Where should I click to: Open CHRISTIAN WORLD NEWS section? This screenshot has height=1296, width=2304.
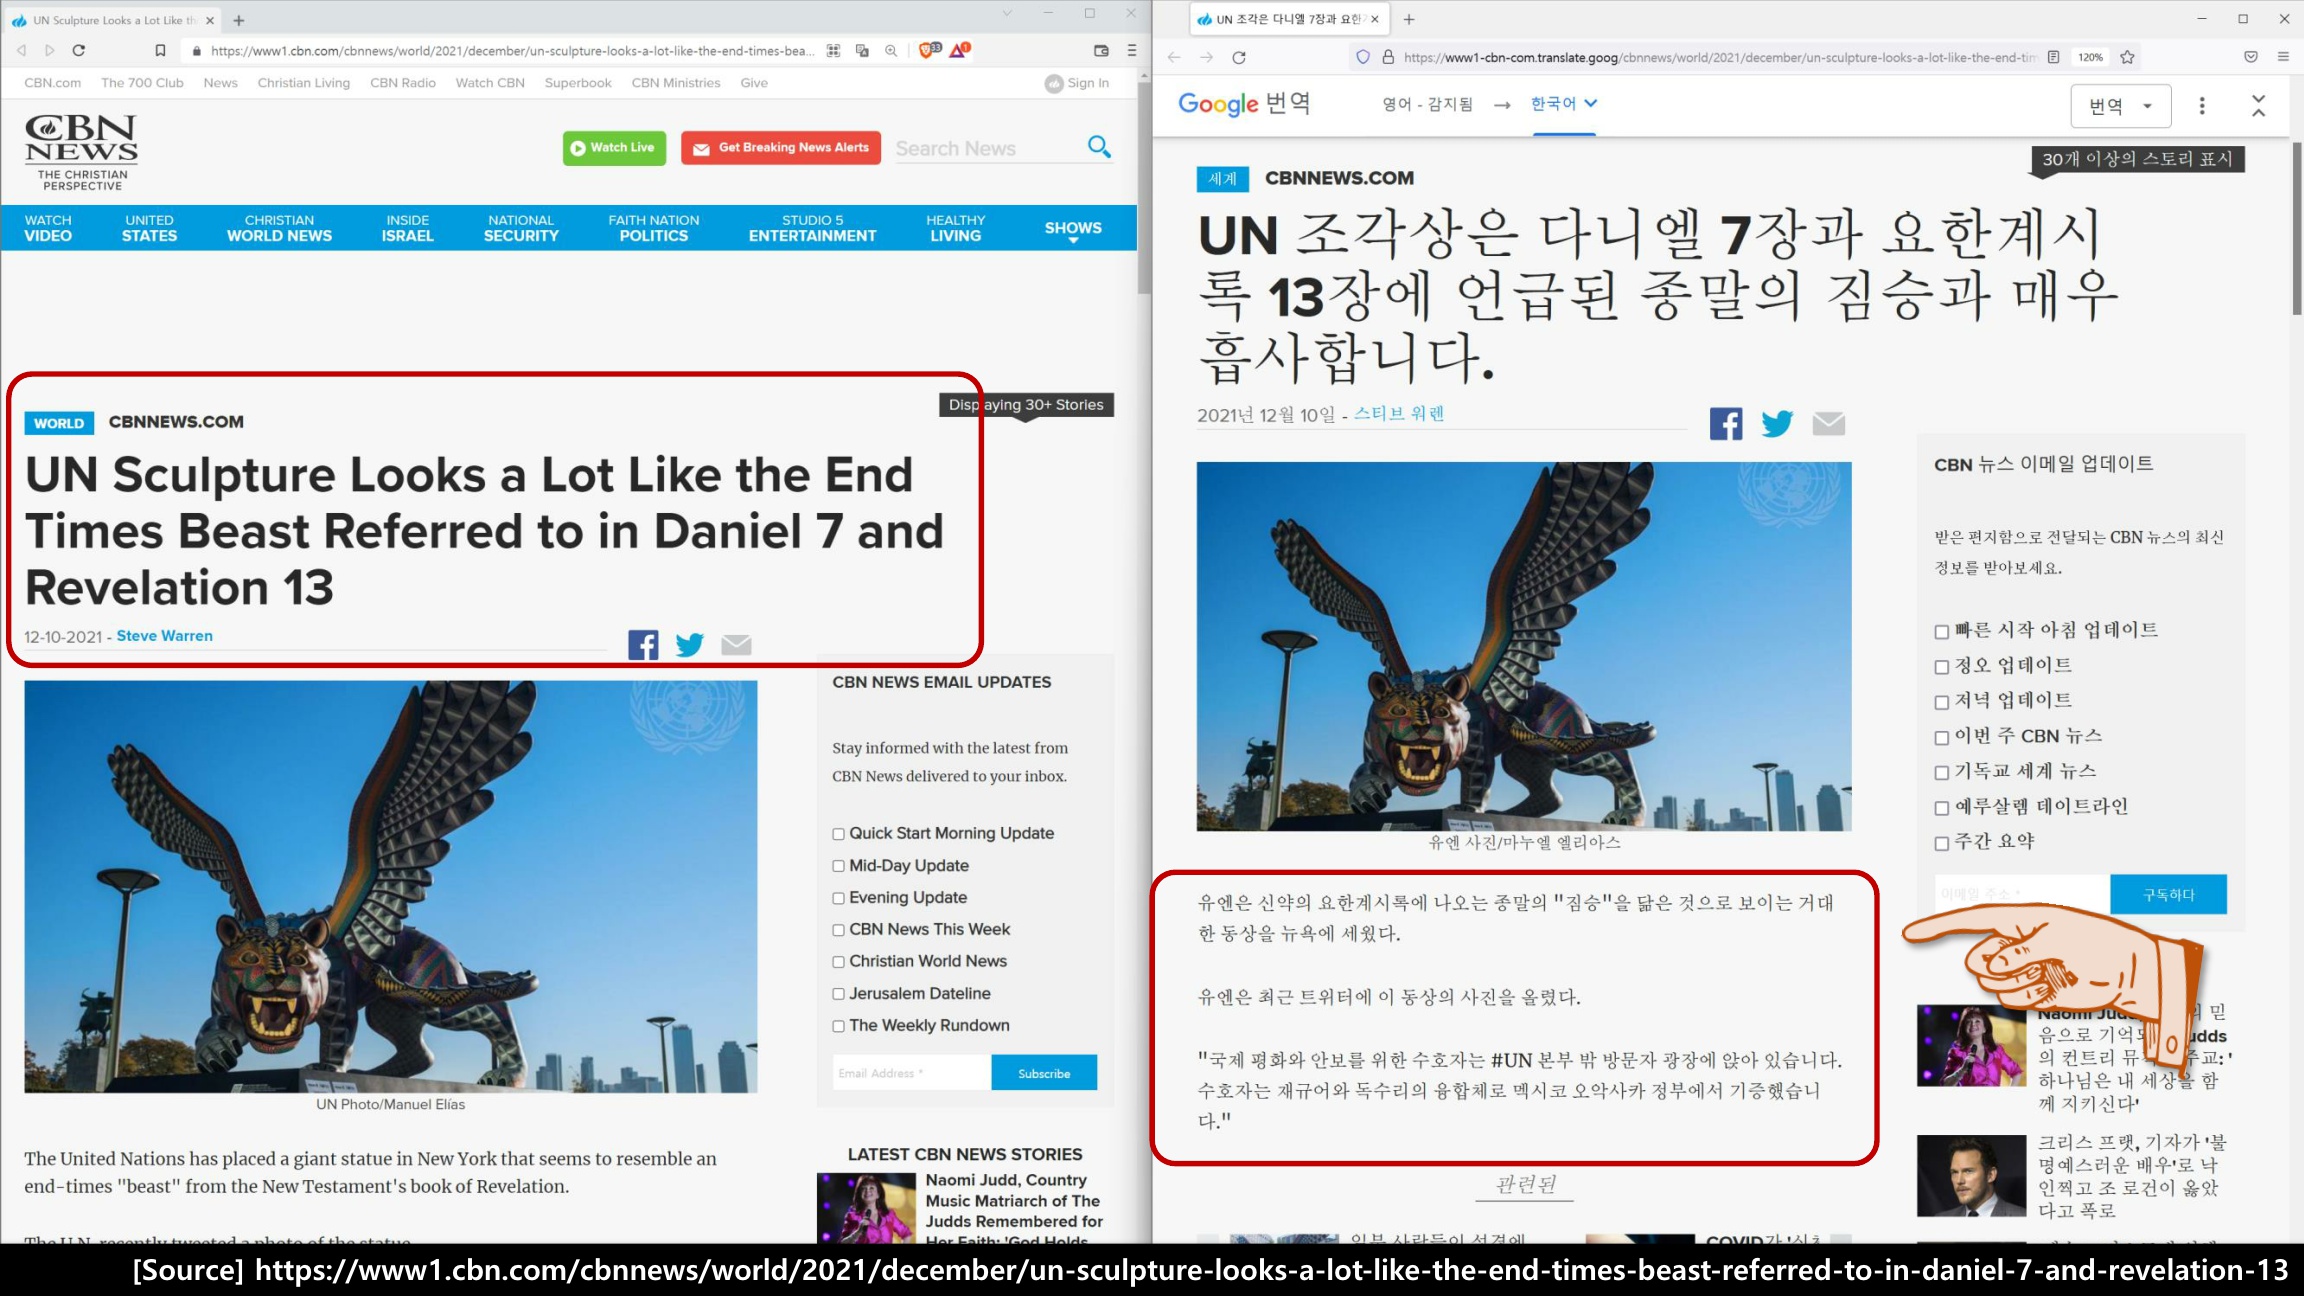pos(279,228)
